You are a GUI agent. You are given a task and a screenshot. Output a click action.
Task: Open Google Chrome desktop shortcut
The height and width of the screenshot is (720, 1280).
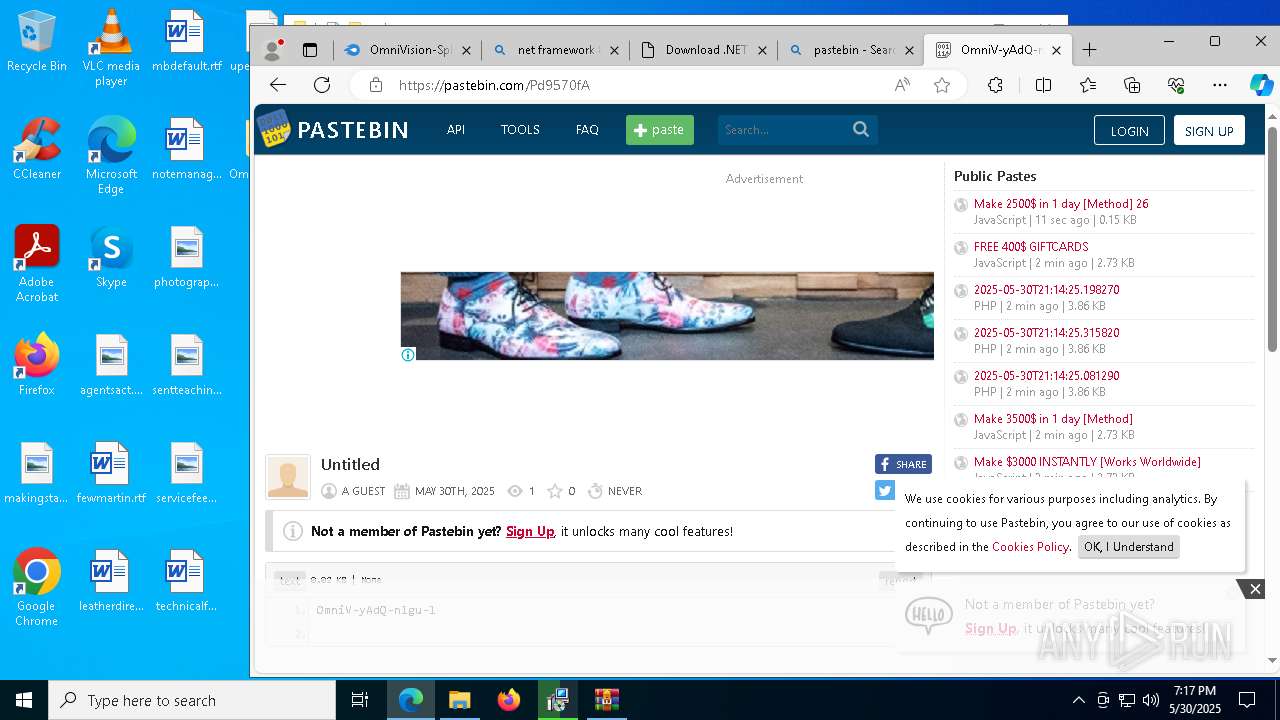[37, 587]
